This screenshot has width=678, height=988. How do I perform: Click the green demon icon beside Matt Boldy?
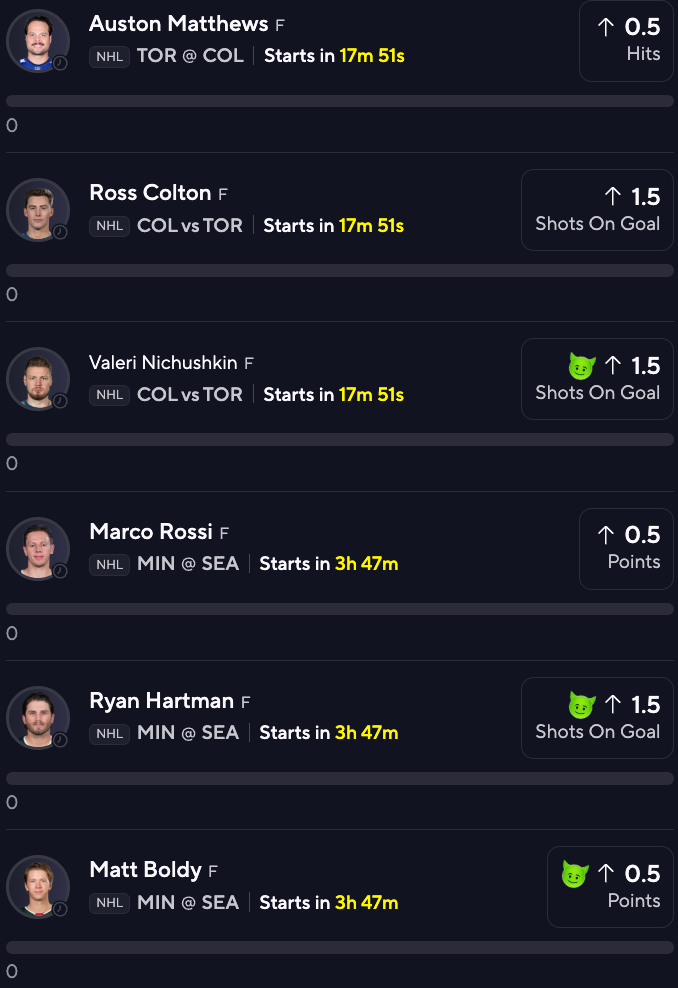tap(575, 874)
